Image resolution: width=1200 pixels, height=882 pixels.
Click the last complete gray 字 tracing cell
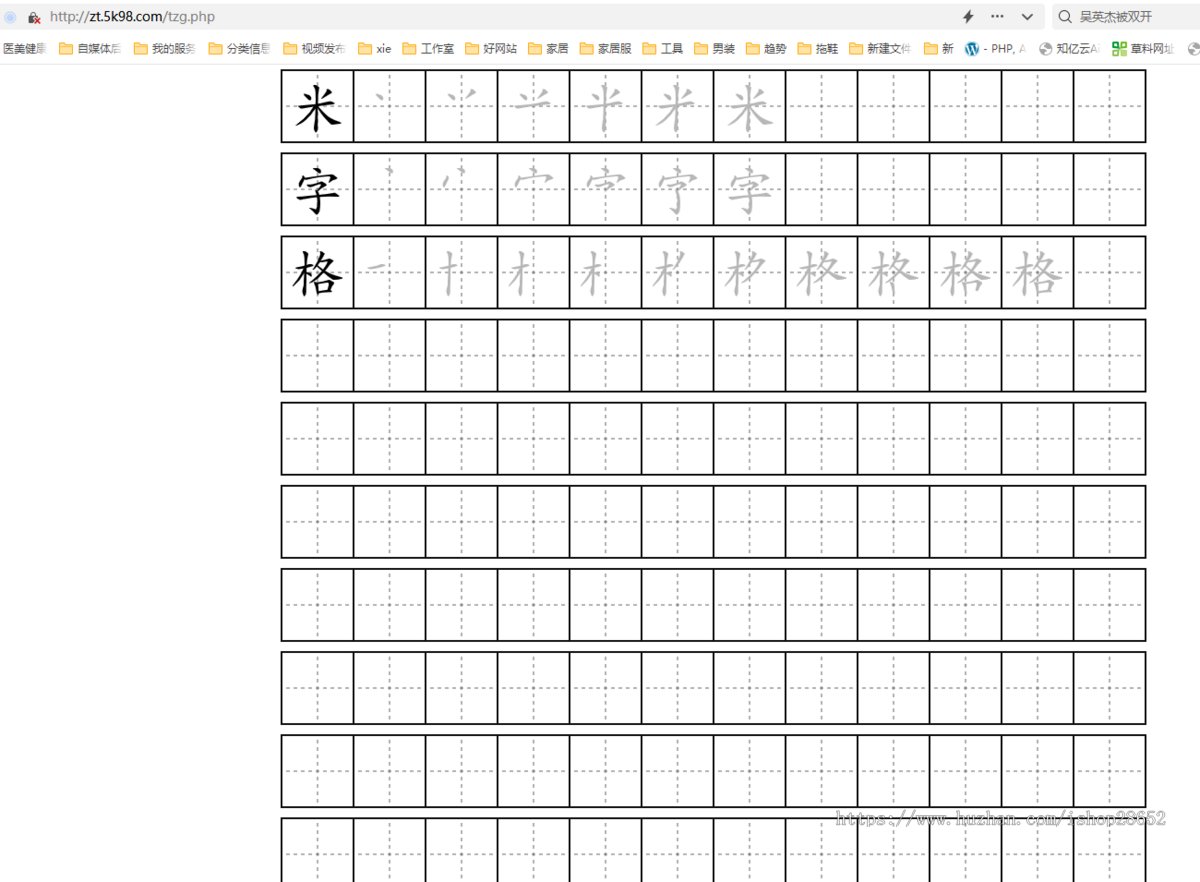pos(750,189)
